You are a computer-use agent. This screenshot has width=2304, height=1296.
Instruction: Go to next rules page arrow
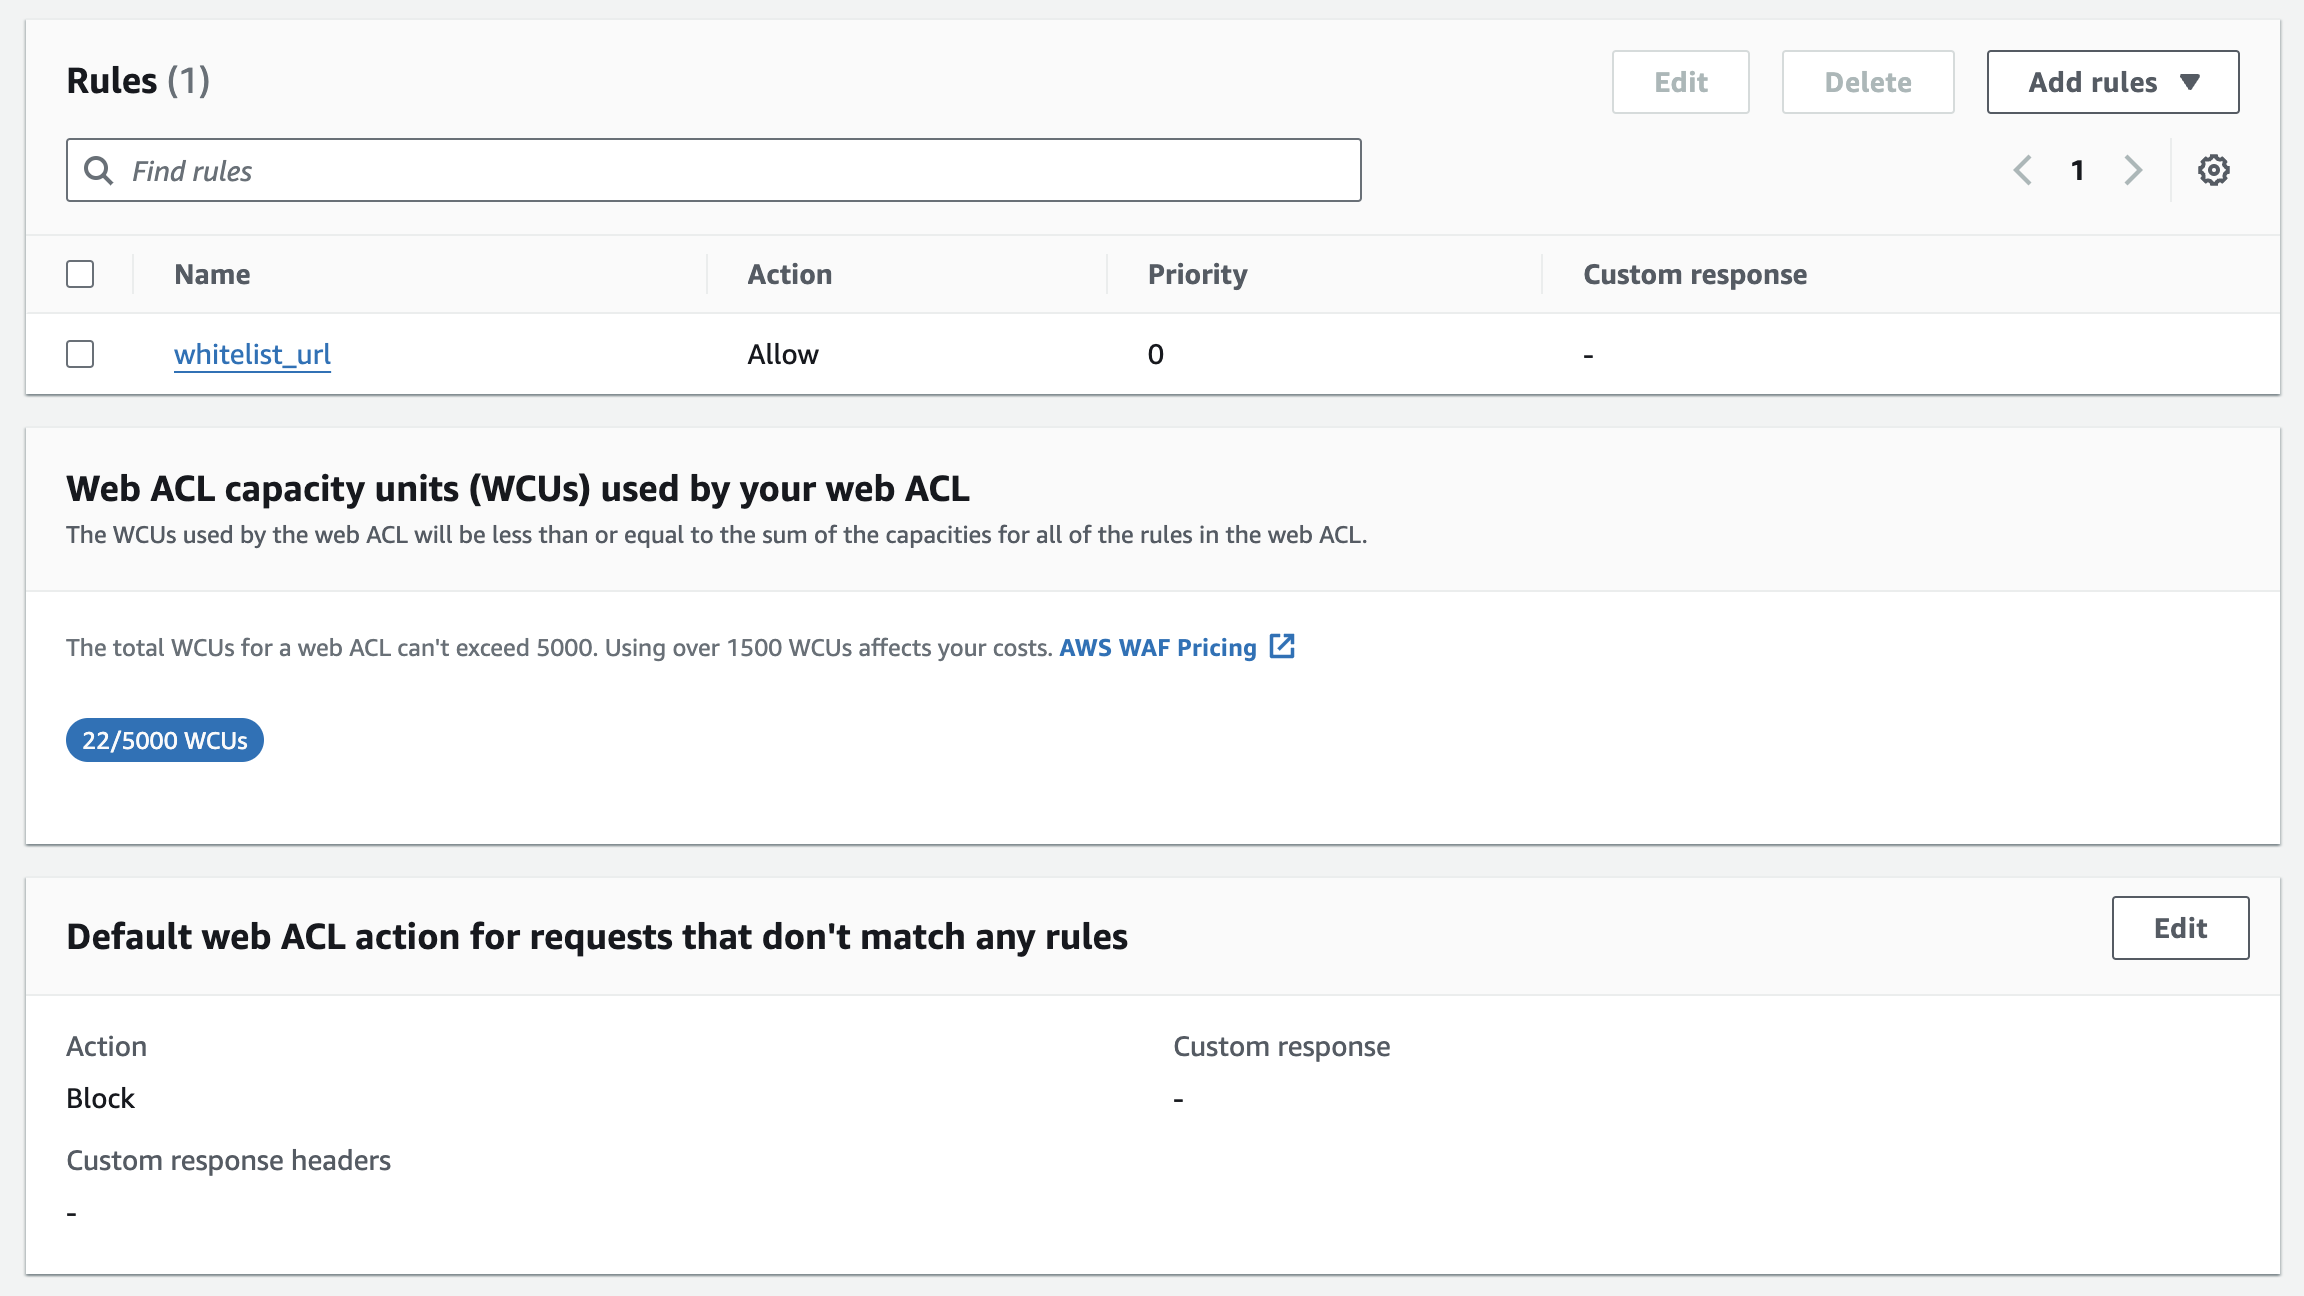coord(2133,170)
